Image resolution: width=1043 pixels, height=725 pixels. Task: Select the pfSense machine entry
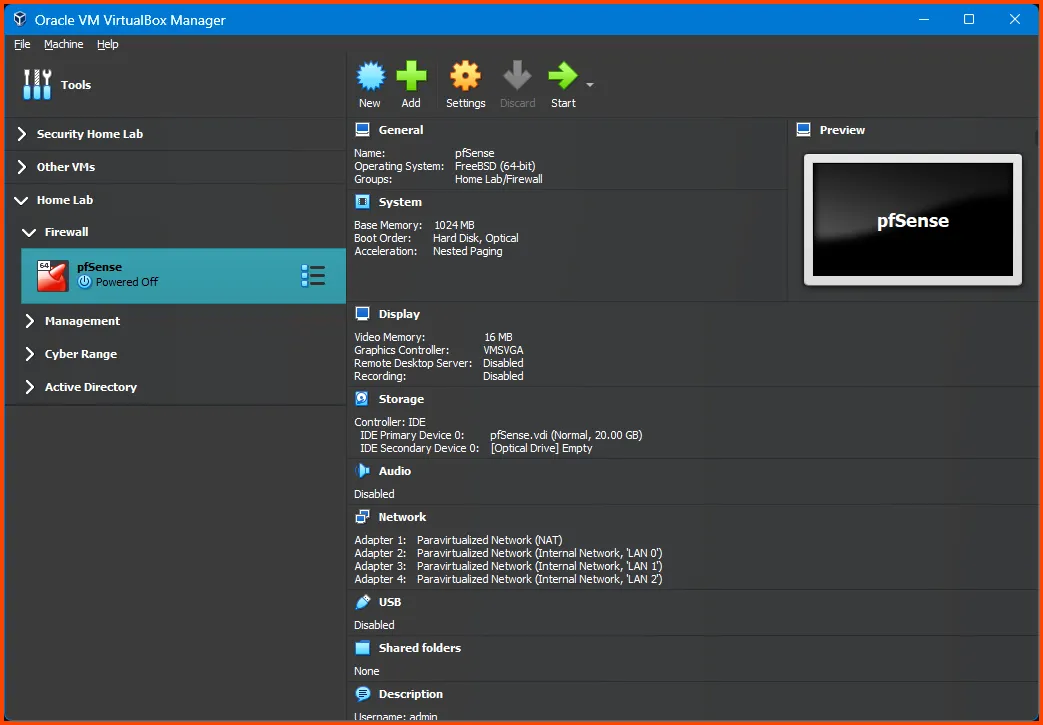point(184,275)
